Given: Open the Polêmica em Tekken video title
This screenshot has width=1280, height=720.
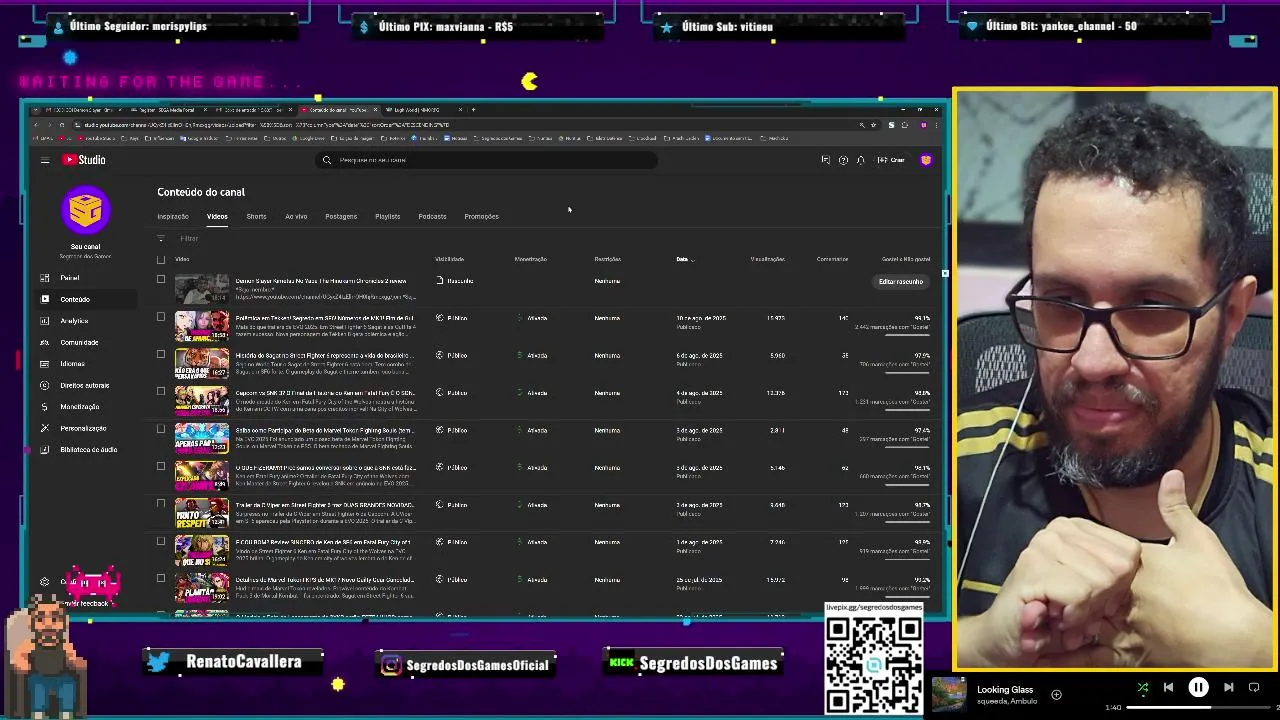Looking at the screenshot, I should (x=324, y=318).
